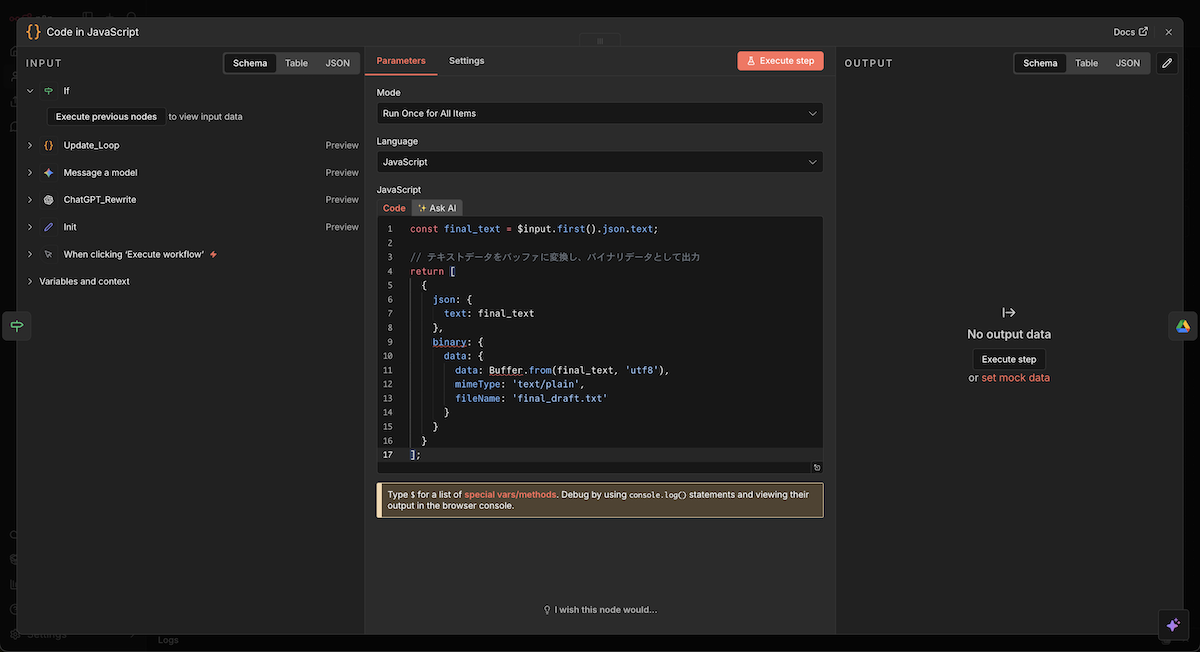Click the If node icon on left edge
This screenshot has height=652, width=1200.
click(x=17, y=326)
